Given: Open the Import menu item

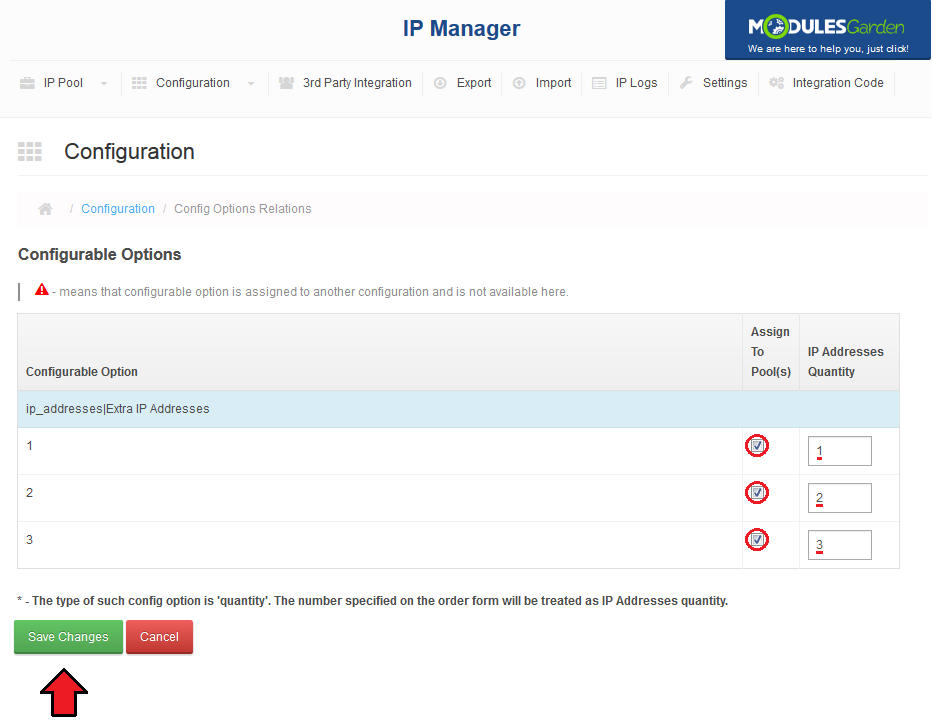Looking at the screenshot, I should click(553, 83).
